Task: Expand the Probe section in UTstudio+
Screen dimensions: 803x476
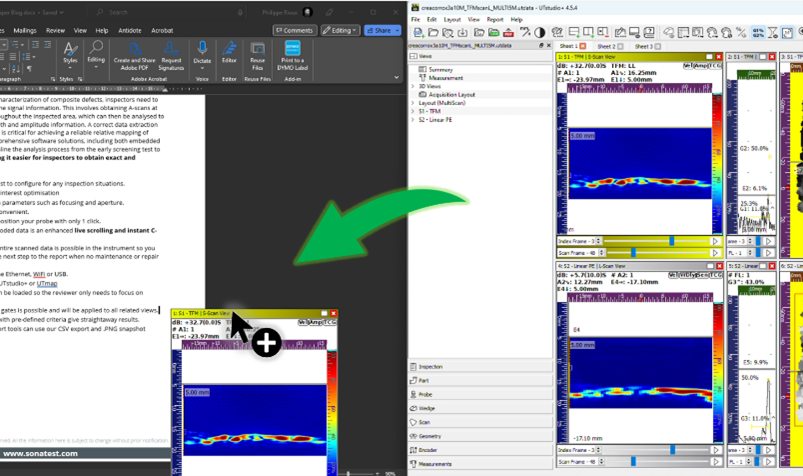Action: click(x=481, y=394)
